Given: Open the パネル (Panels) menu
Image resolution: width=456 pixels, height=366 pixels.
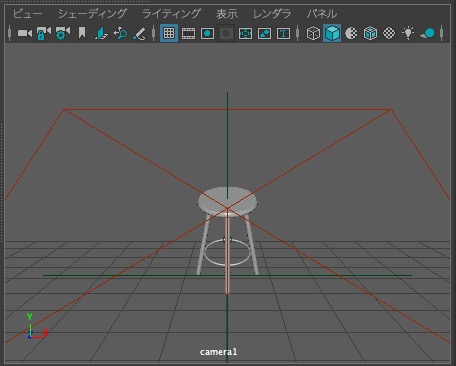Looking at the screenshot, I should [322, 14].
